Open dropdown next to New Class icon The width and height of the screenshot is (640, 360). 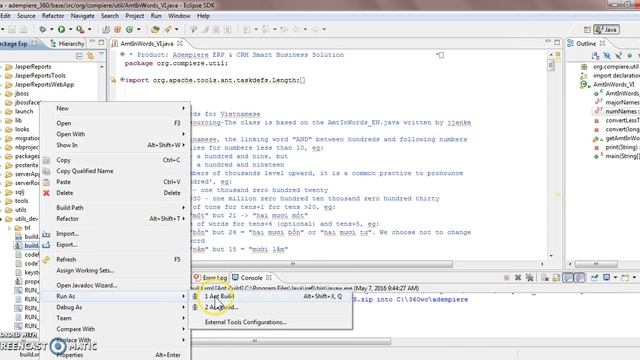pos(138,29)
